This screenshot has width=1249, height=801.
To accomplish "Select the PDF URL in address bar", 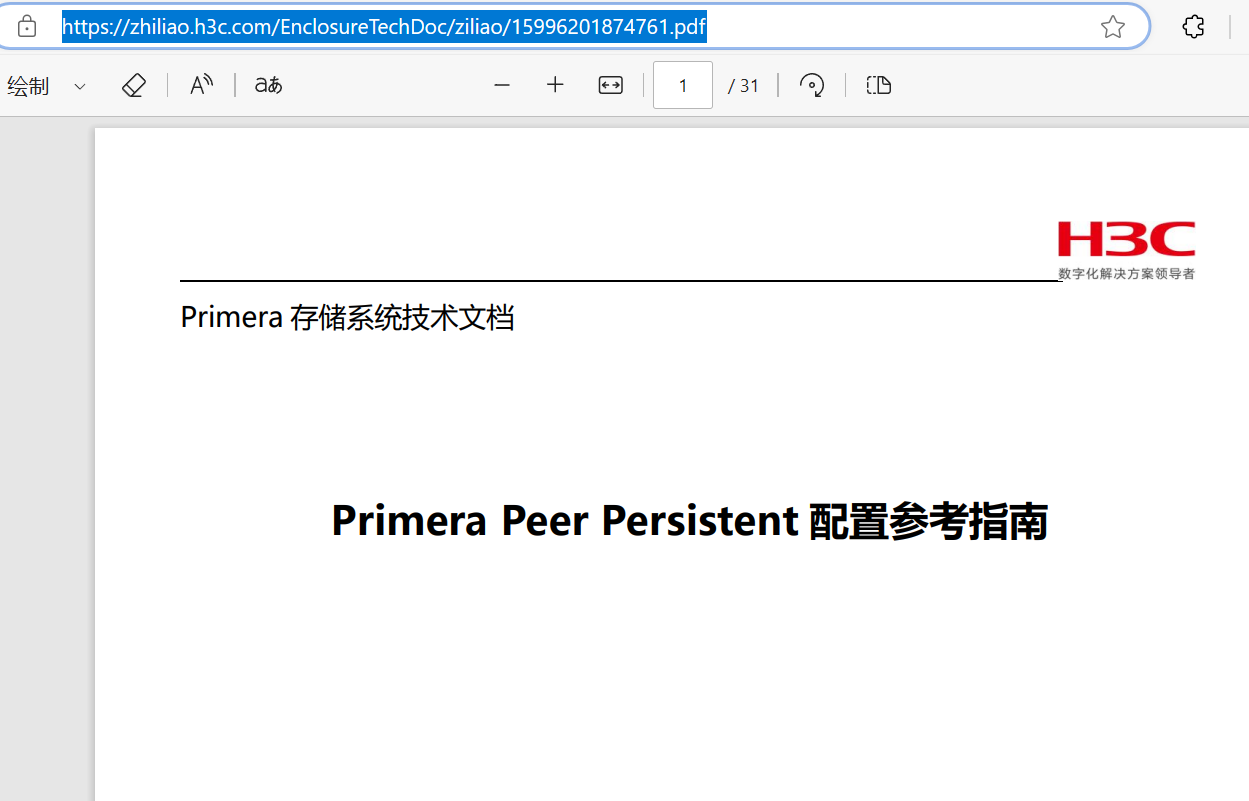I will pos(385,27).
